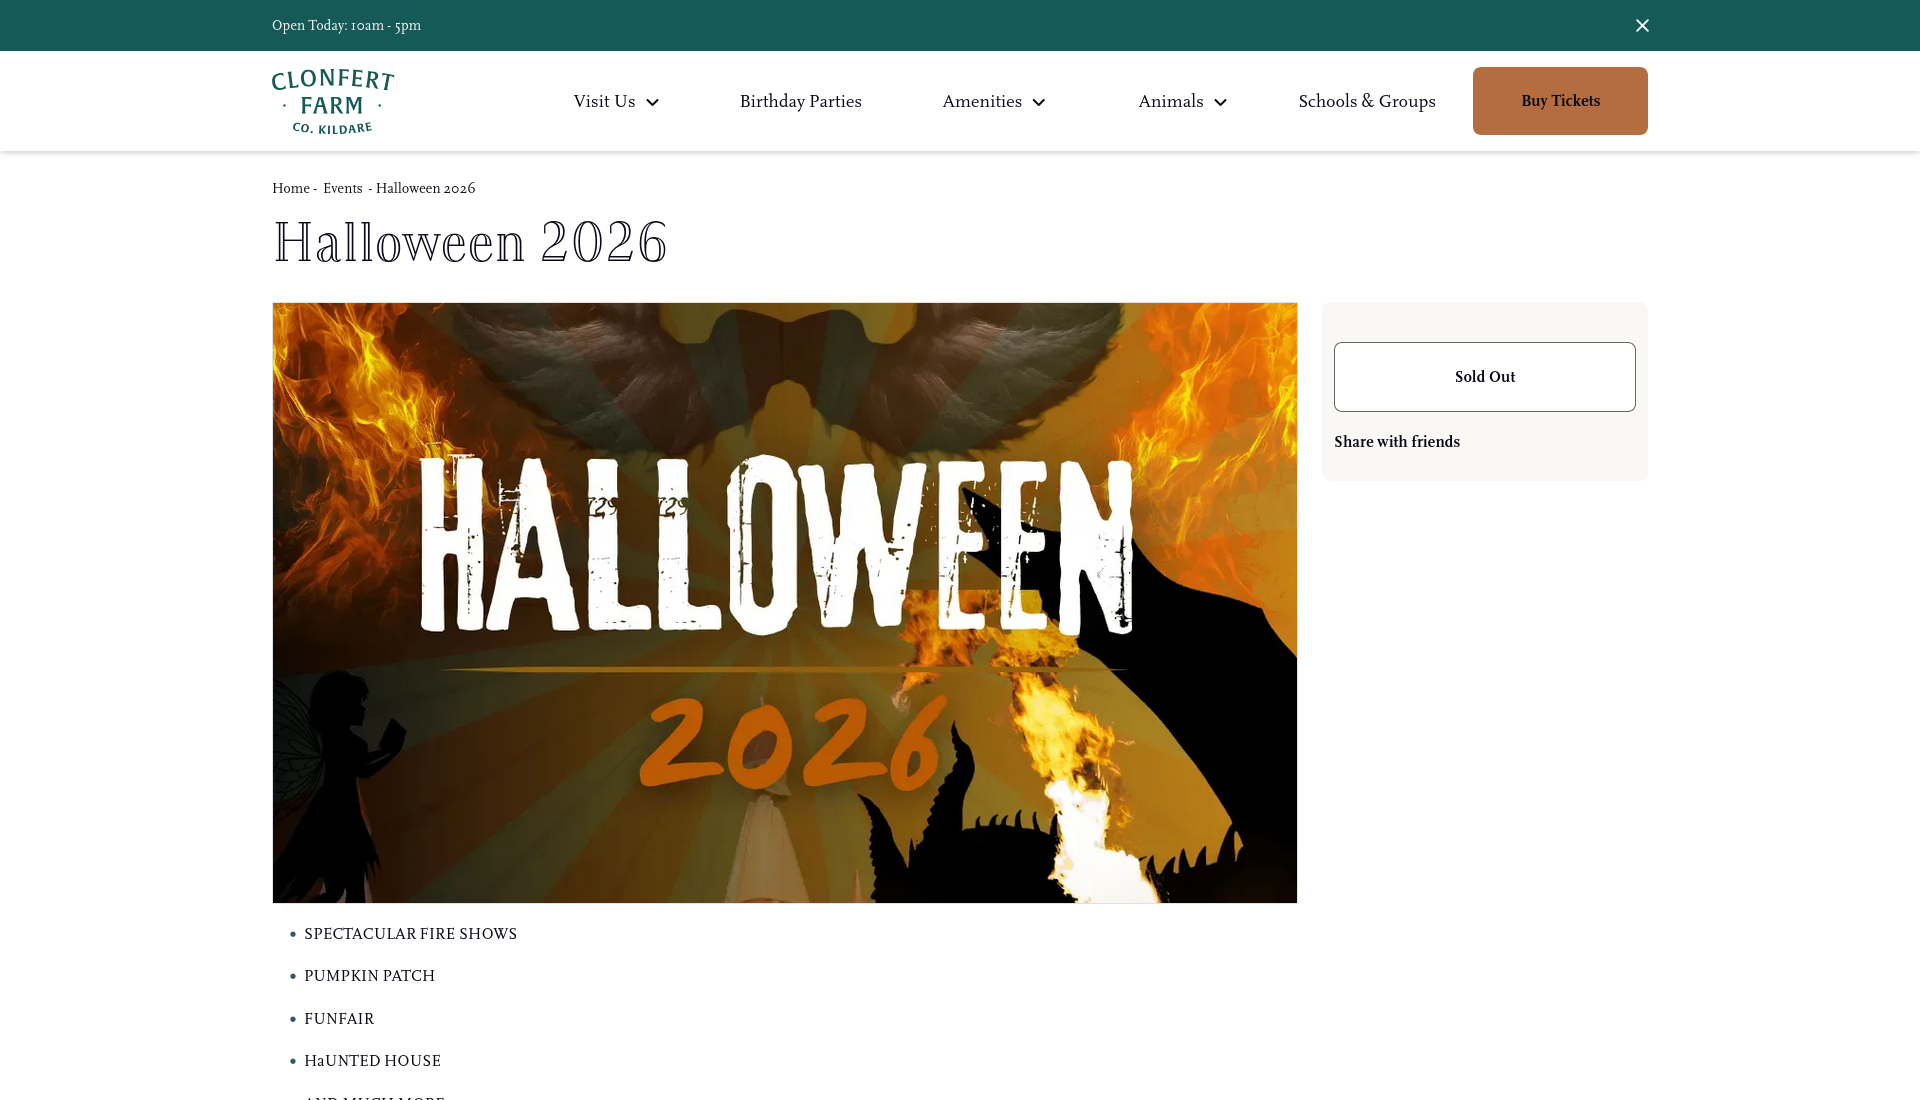Click the Buy Tickets button
1920x1100 pixels.
1560,101
